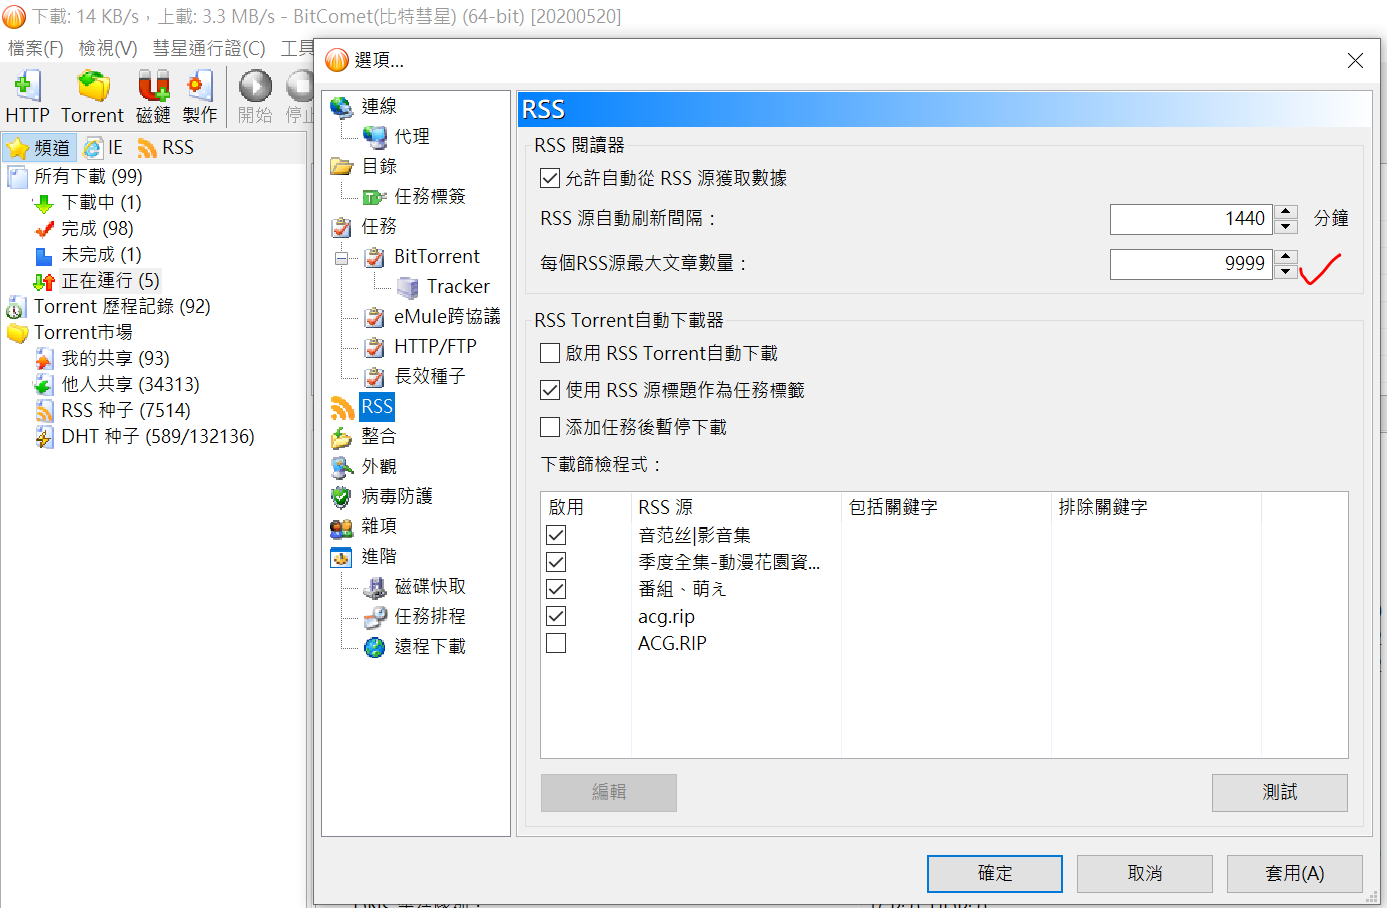Uncheck the 季度全集-動漫花園 filter row

pyautogui.click(x=556, y=562)
